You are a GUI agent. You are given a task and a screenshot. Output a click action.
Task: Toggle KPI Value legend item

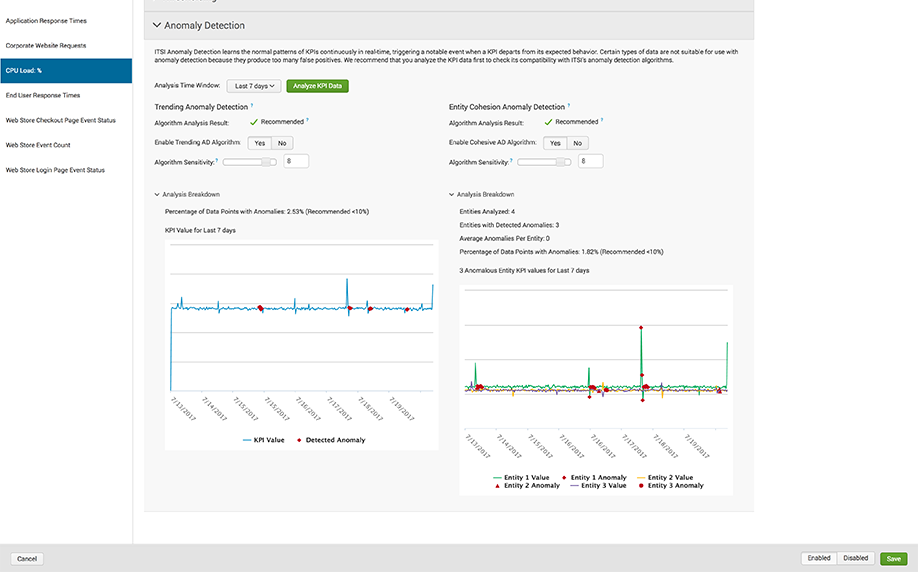click(x=263, y=440)
